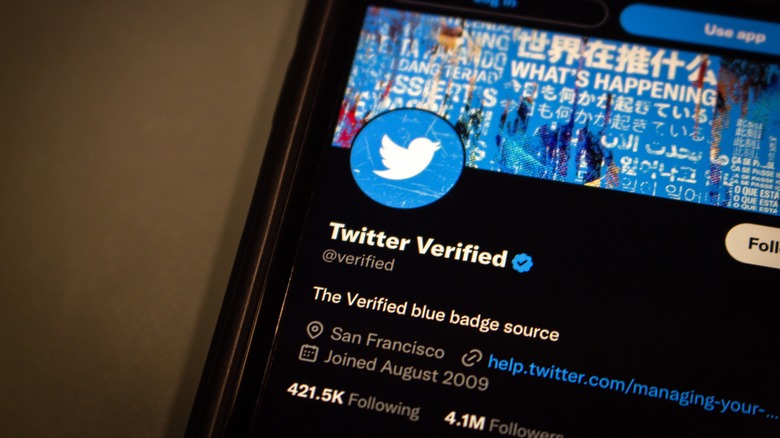Tap the blue verified checkmark badge

point(522,262)
